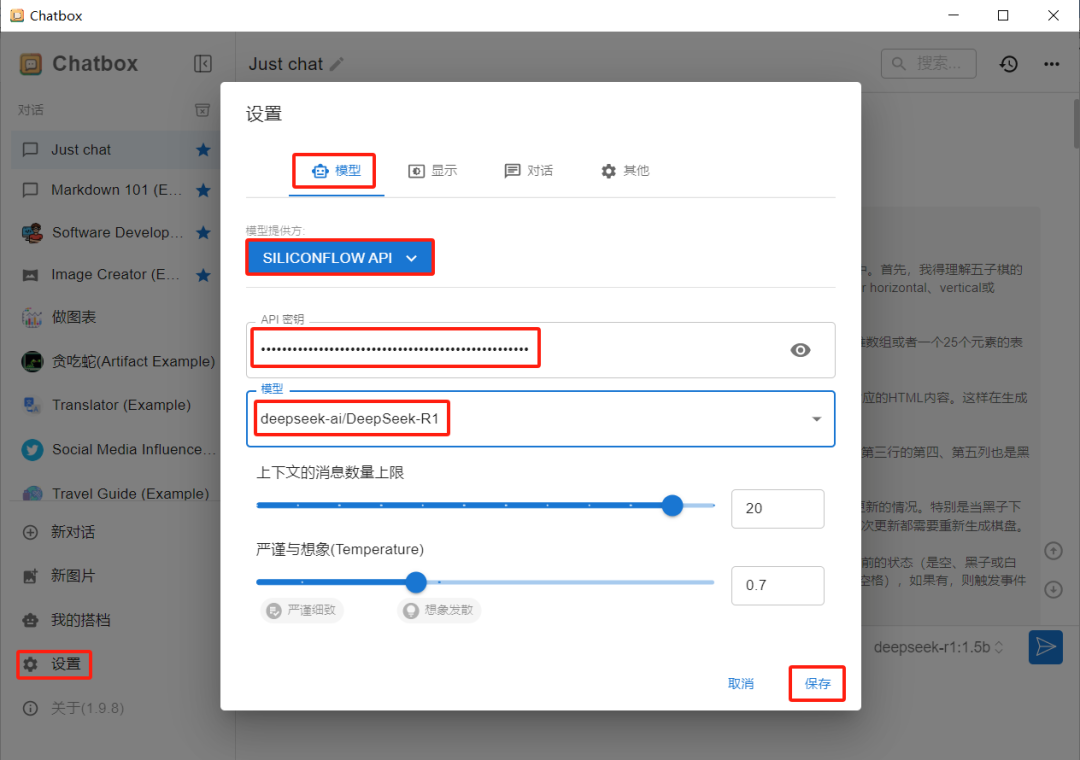This screenshot has width=1080, height=760.
Task: Open the 新图片 new image entry
Action: [73, 576]
